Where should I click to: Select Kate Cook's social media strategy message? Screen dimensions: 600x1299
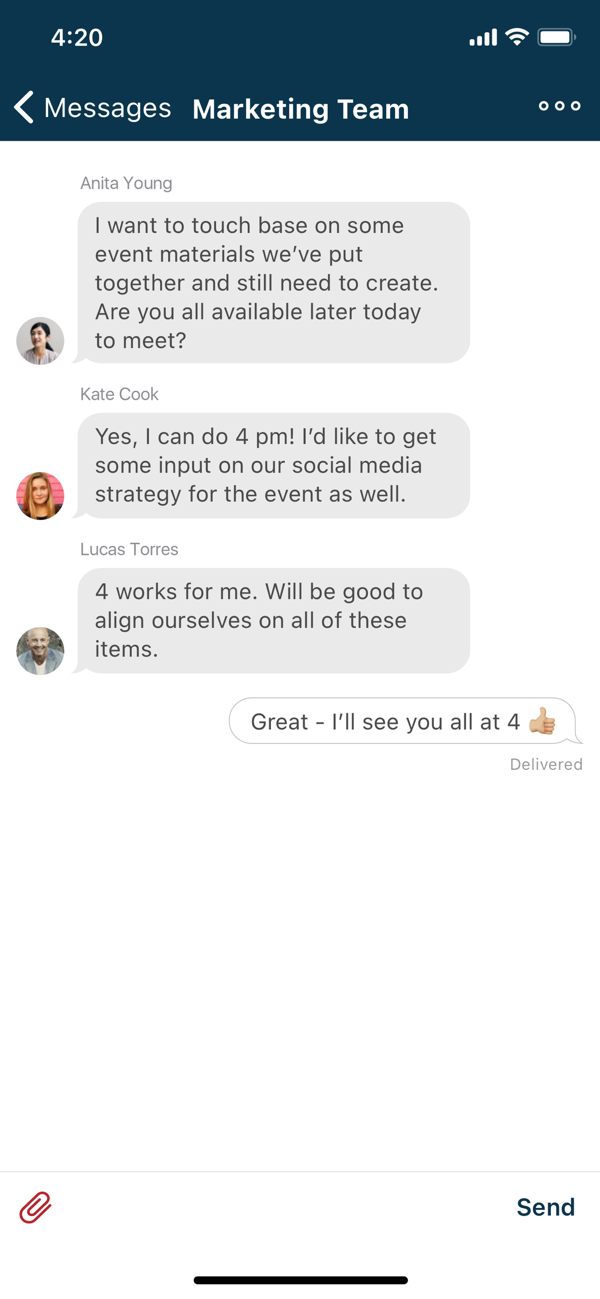(x=273, y=465)
